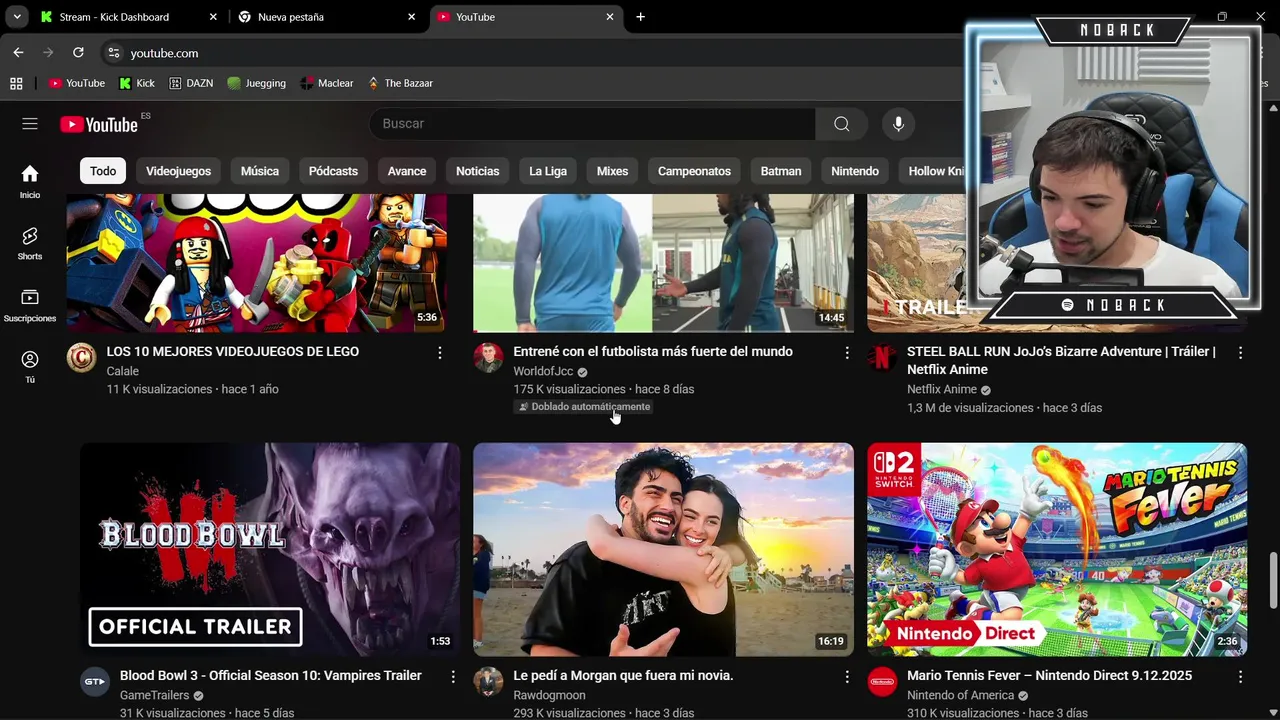Click title 'LOS 10 MEJORES VIDEOJUEGOS DE LEGO'

[x=233, y=352]
